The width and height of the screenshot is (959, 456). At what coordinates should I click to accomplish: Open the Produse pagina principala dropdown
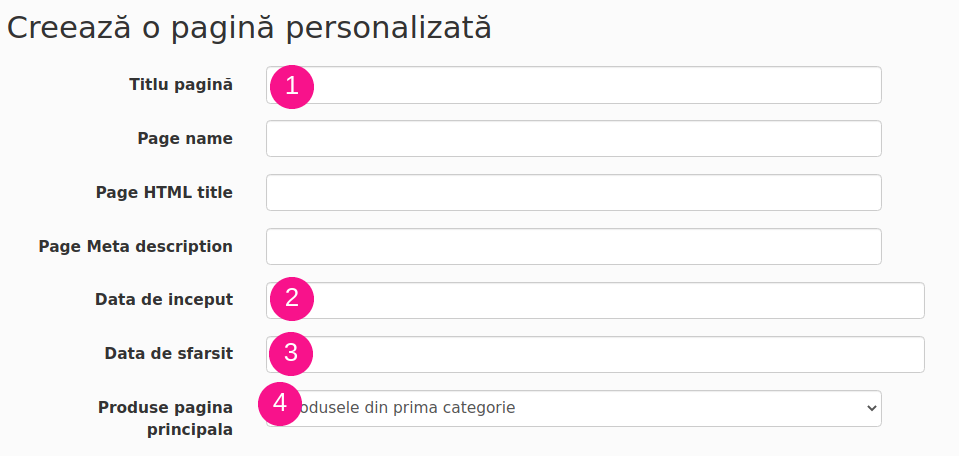click(x=574, y=408)
